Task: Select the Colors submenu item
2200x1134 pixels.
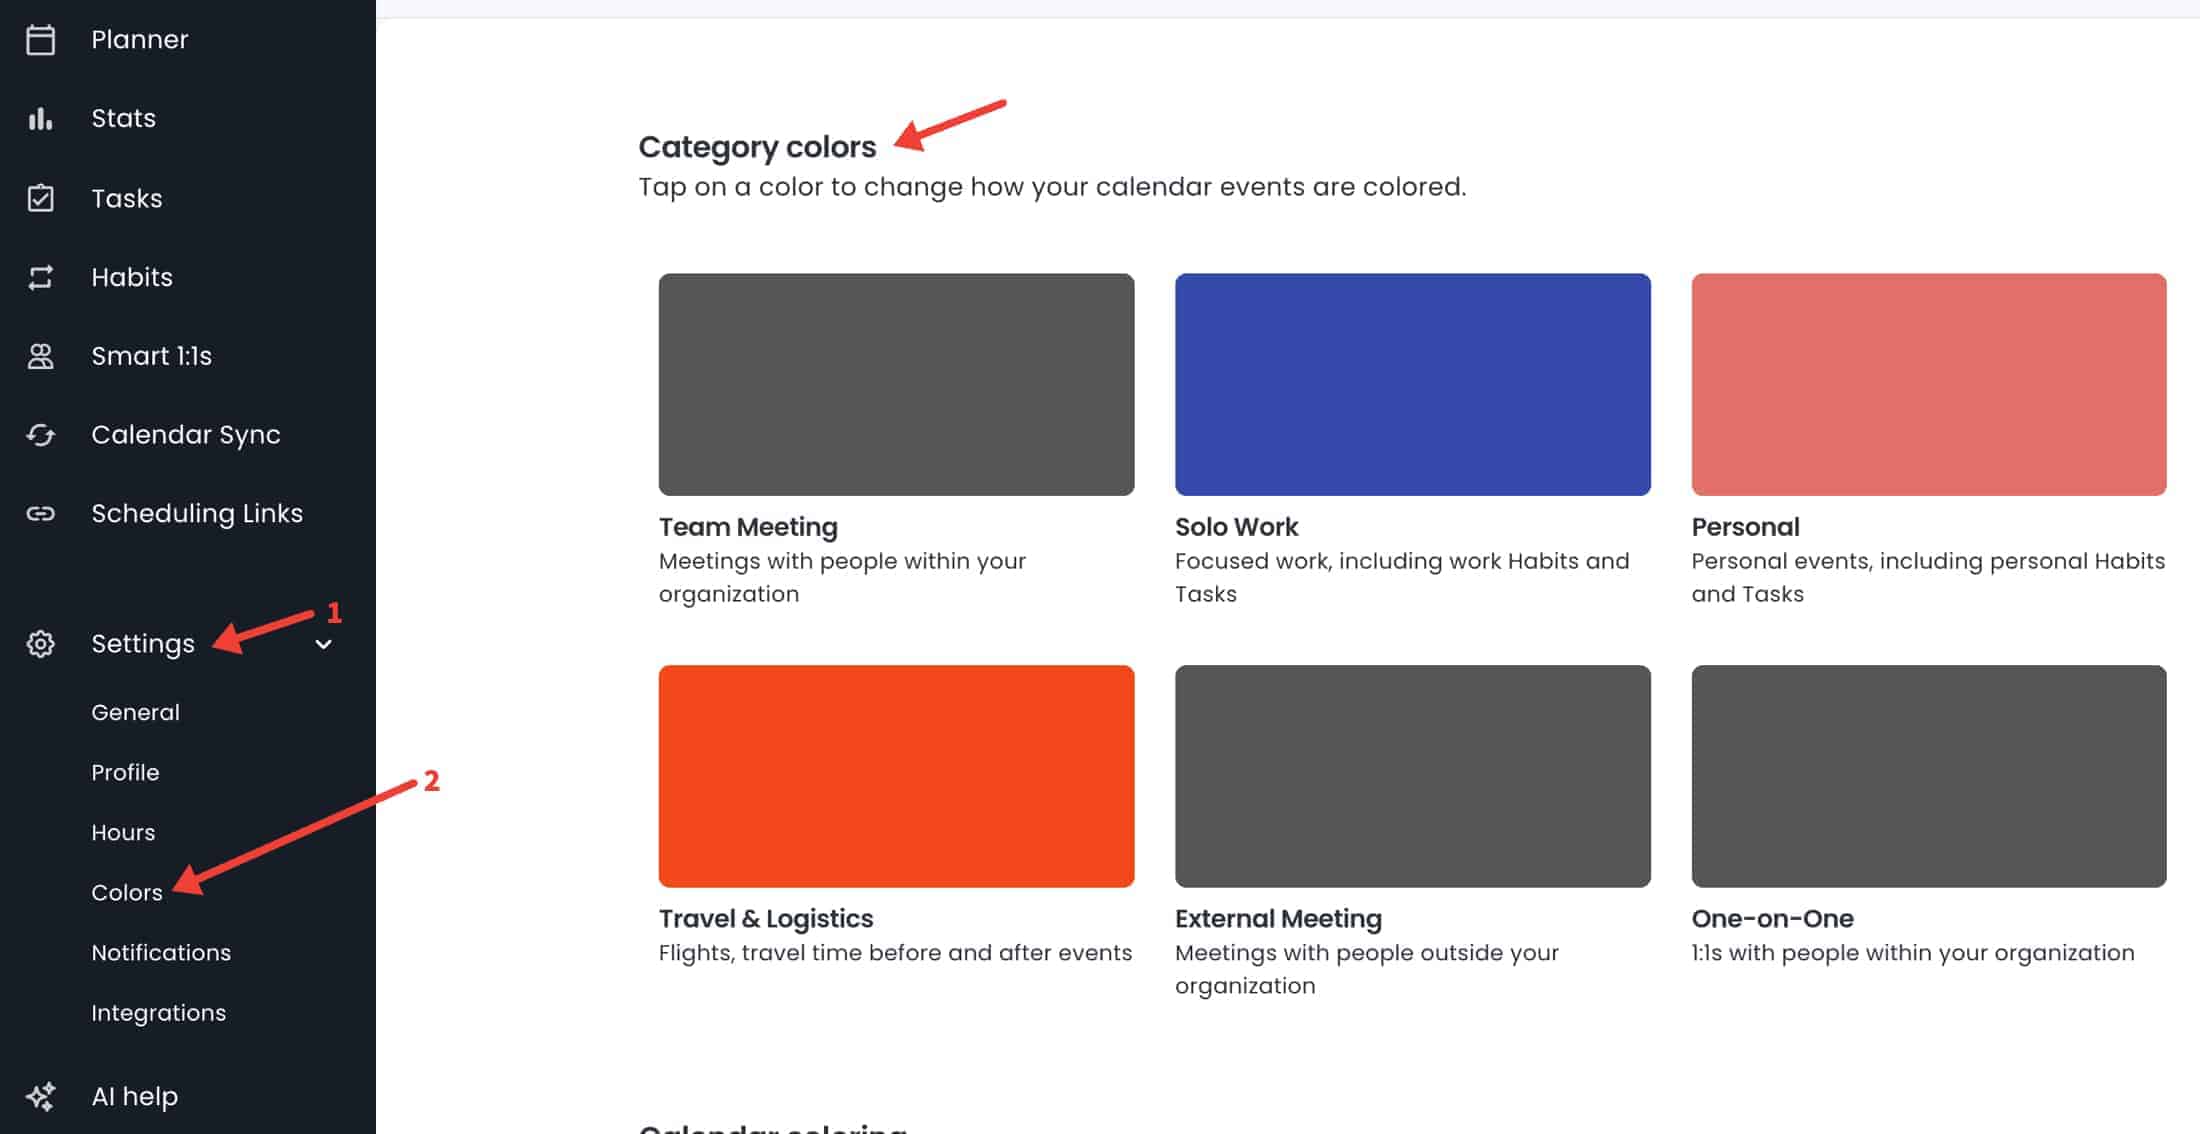Action: click(x=127, y=892)
